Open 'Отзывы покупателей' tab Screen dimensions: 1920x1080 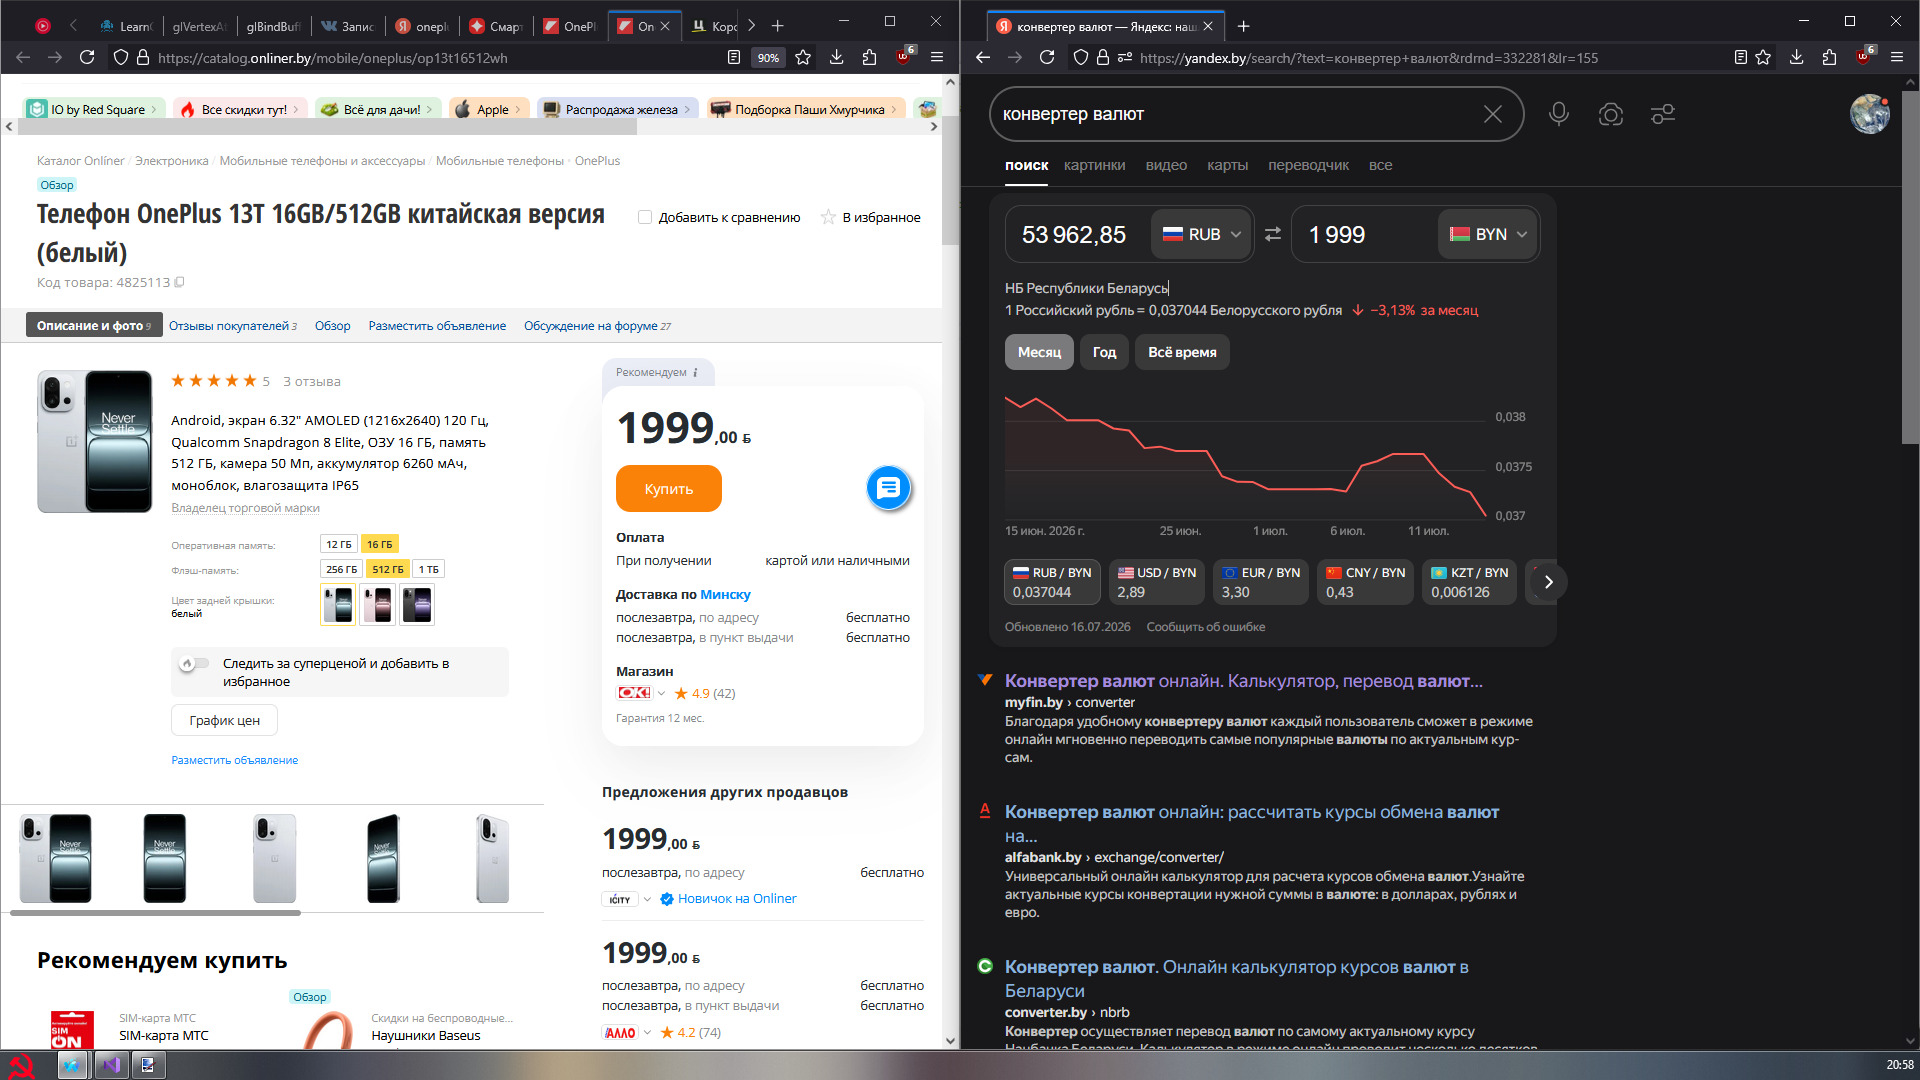click(233, 326)
